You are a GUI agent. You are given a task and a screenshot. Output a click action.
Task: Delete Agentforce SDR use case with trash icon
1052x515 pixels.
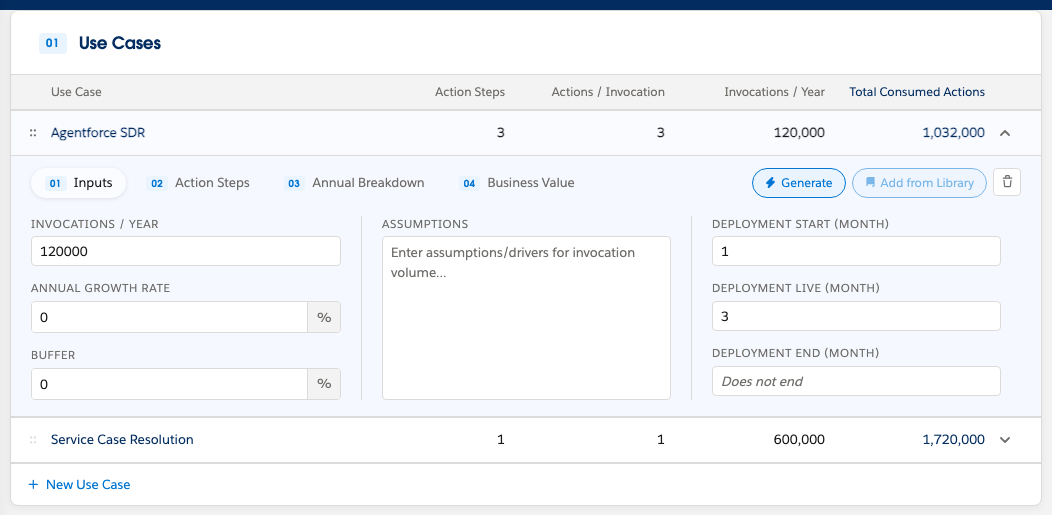click(x=1006, y=182)
